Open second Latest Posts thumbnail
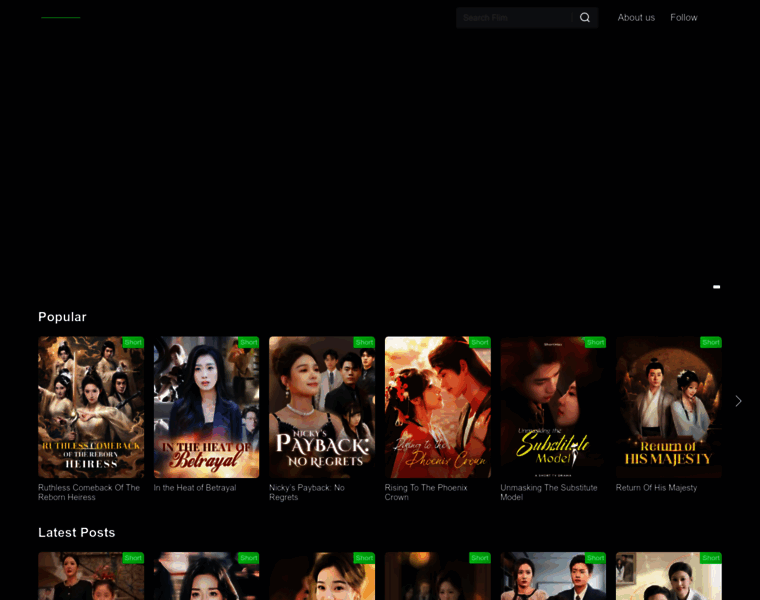The width and height of the screenshot is (760, 600). click(206, 576)
